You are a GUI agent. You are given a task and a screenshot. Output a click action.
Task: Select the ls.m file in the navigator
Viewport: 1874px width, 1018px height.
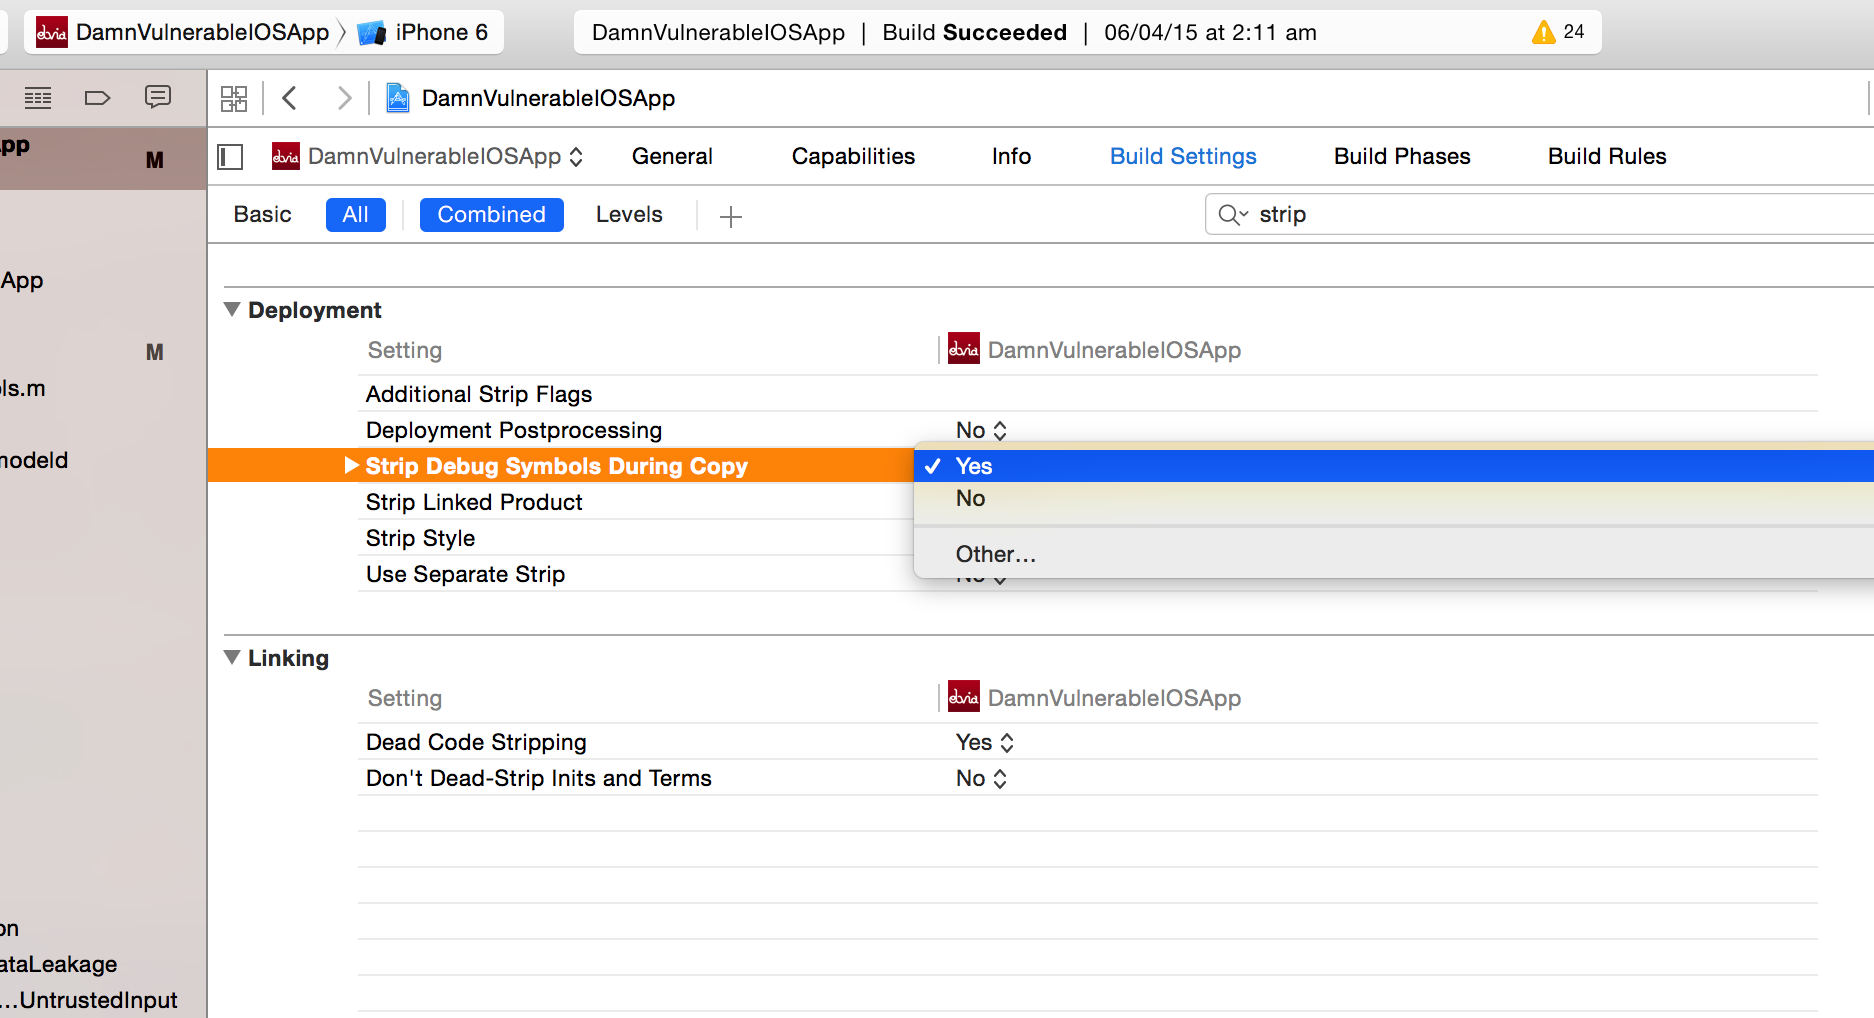(23, 388)
